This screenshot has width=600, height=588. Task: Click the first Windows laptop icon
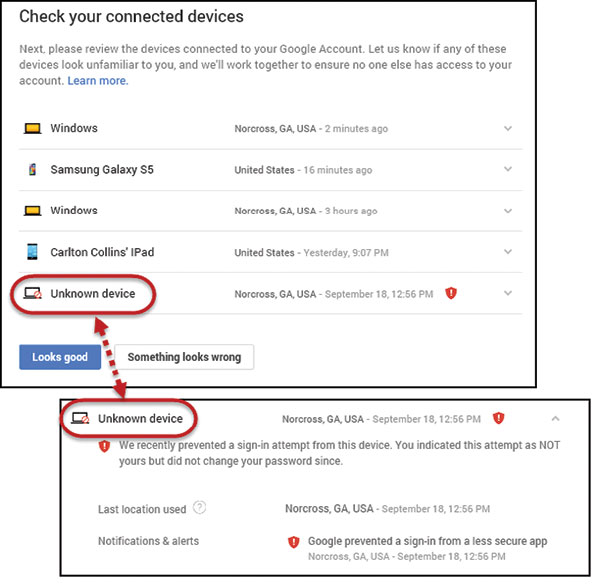click(x=32, y=129)
